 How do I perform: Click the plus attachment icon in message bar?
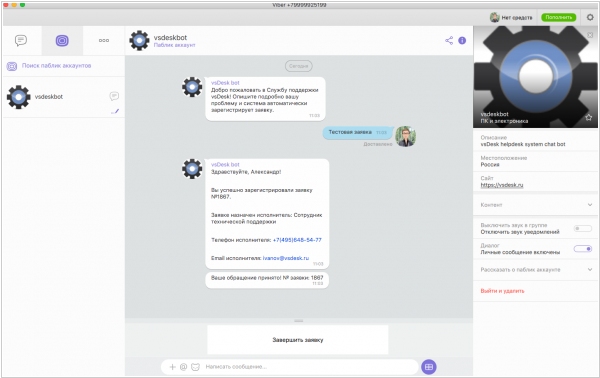click(173, 367)
